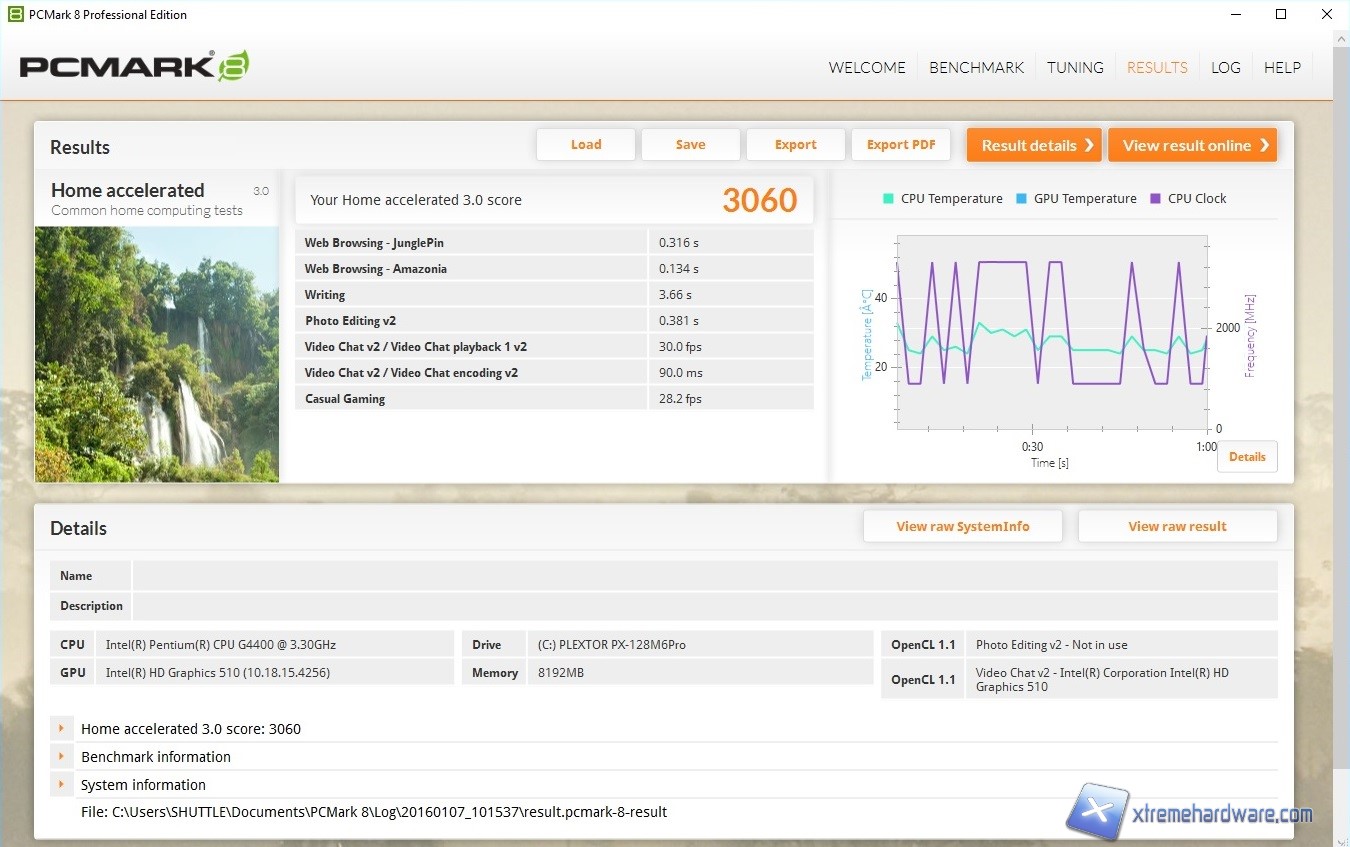
Task: Open the Log tab
Action: tap(1225, 68)
